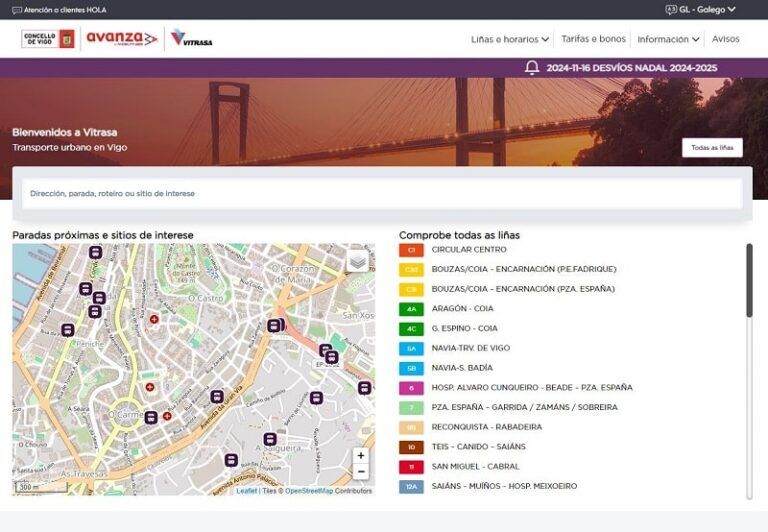Click the lines list scrollbar thumb
Image resolution: width=768 pixels, height=532 pixels.
pyautogui.click(x=749, y=280)
